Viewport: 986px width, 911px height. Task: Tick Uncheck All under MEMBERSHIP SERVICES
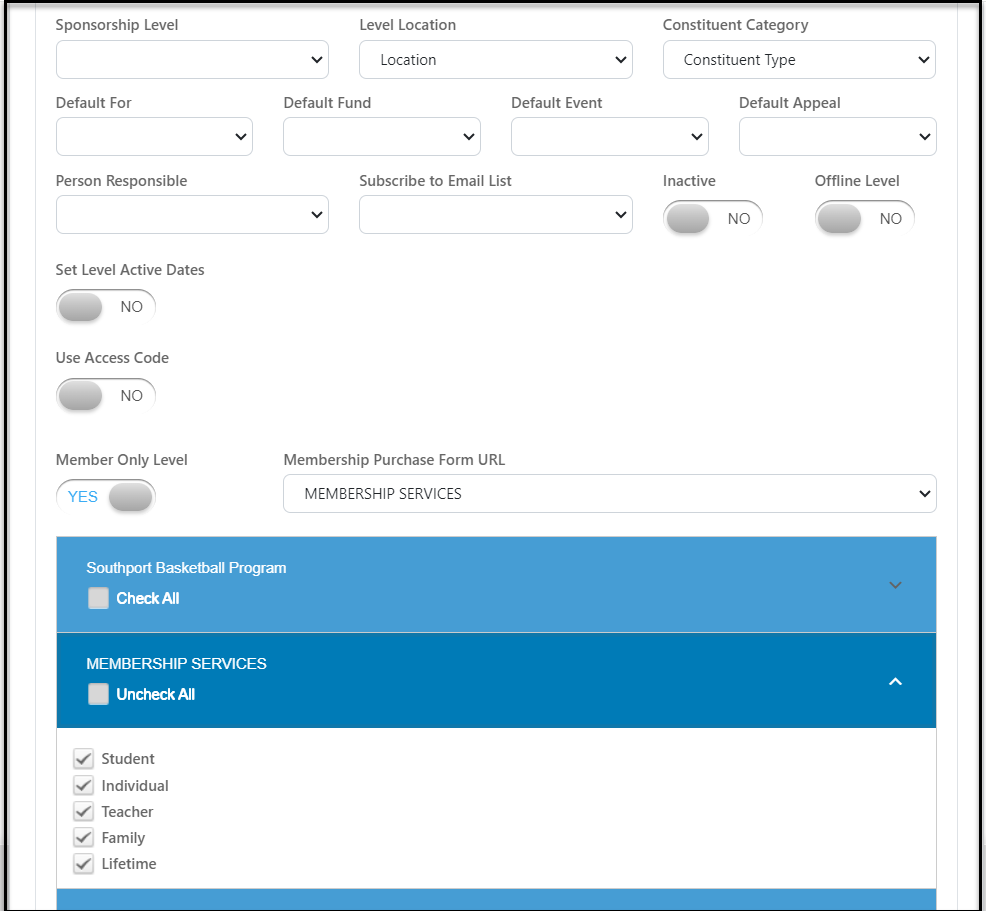tap(98, 694)
